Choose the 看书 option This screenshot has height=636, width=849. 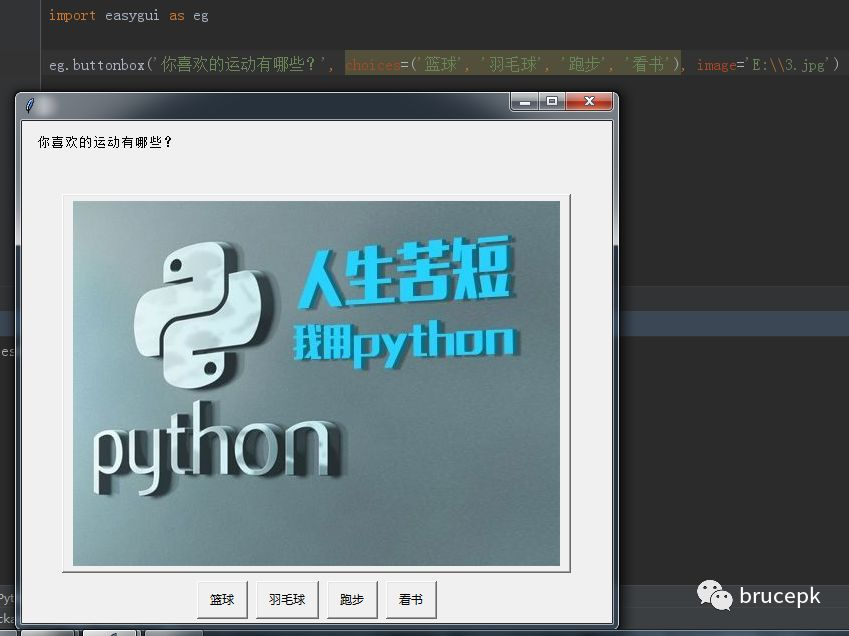(411, 599)
